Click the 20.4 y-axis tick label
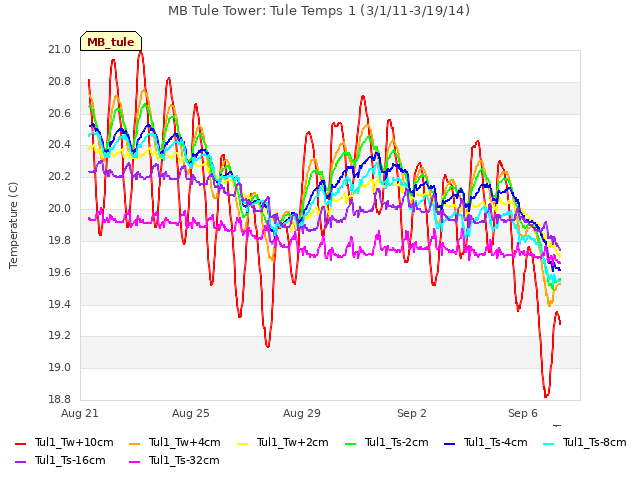The width and height of the screenshot is (640, 480). [60, 145]
